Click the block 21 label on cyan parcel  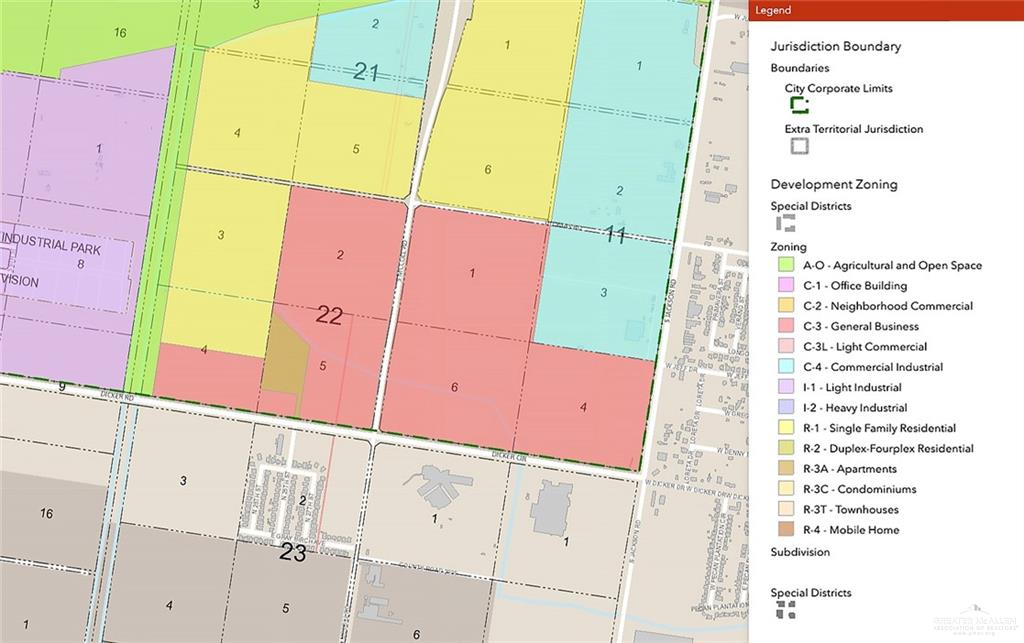tap(366, 71)
